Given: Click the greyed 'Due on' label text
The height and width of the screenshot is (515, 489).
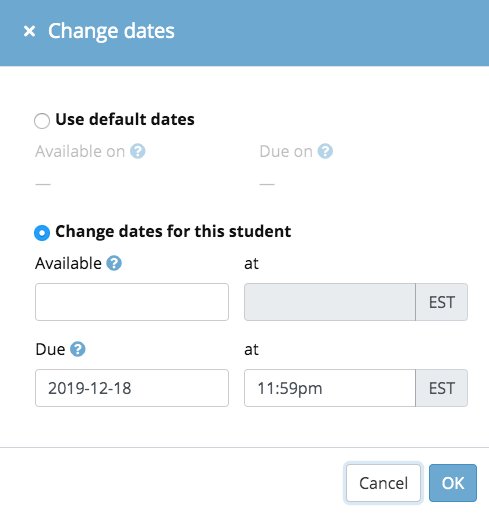Looking at the screenshot, I should 286,151.
